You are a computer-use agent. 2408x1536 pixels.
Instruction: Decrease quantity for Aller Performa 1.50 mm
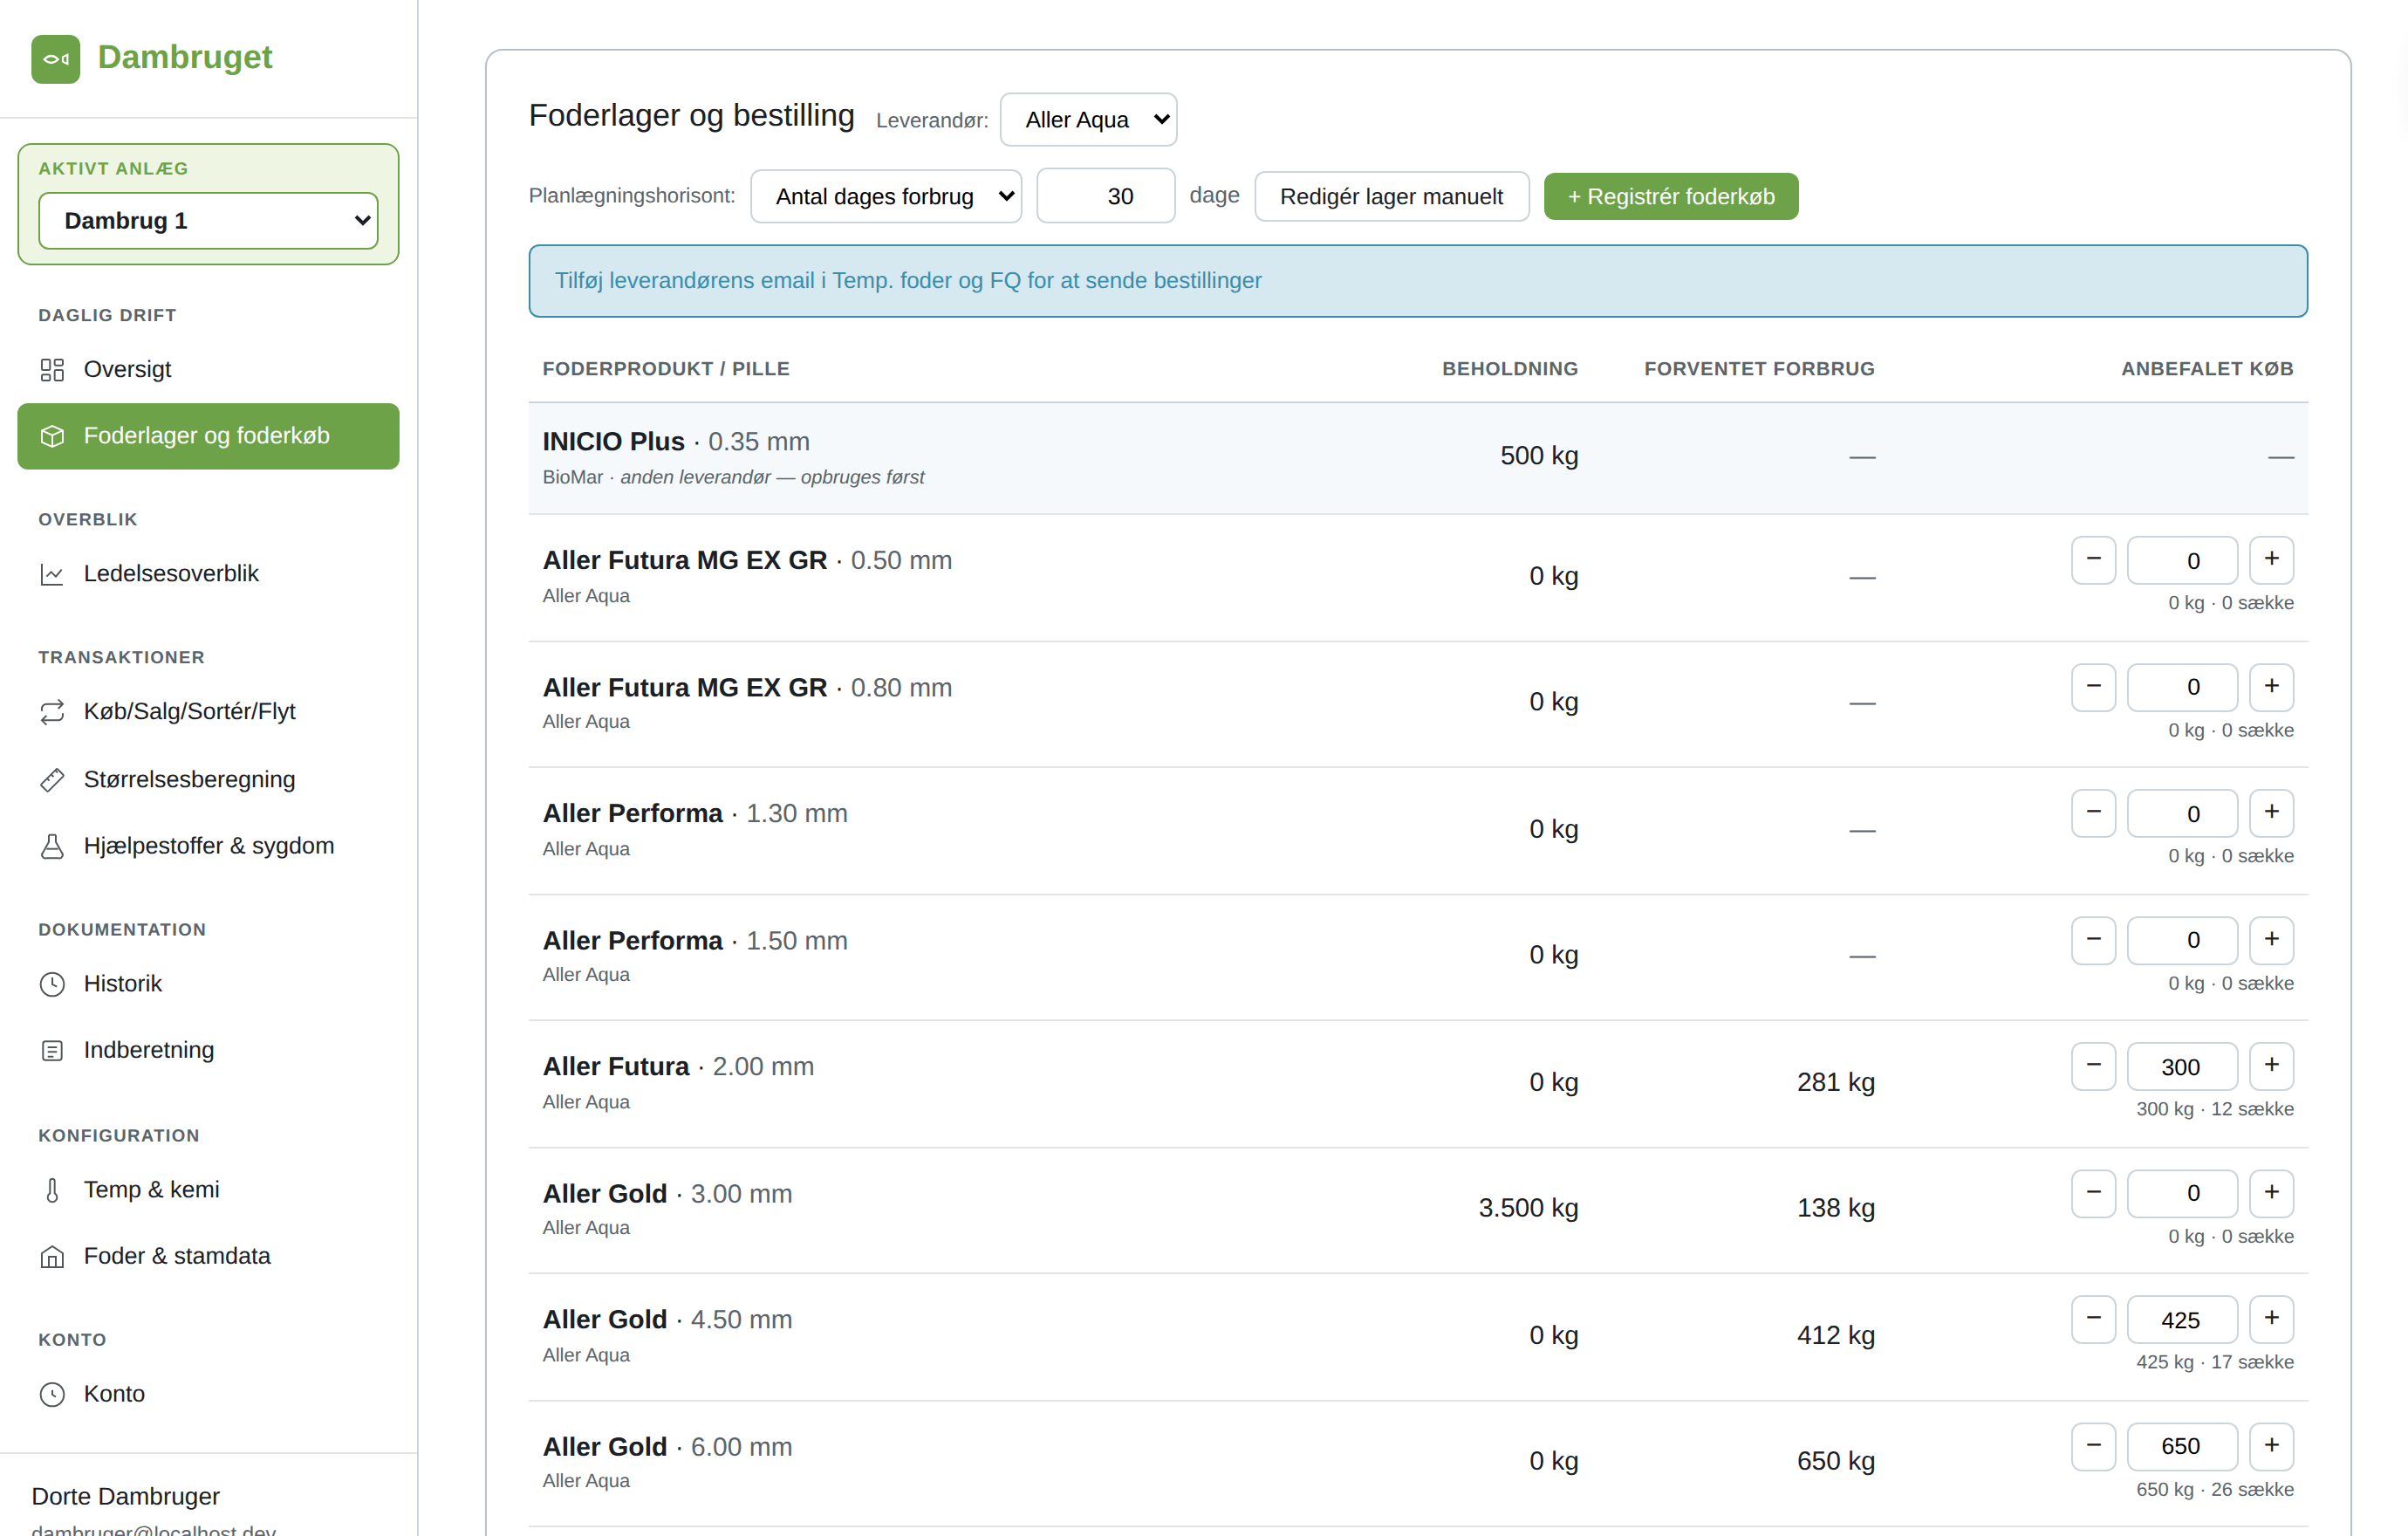[x=2093, y=940]
